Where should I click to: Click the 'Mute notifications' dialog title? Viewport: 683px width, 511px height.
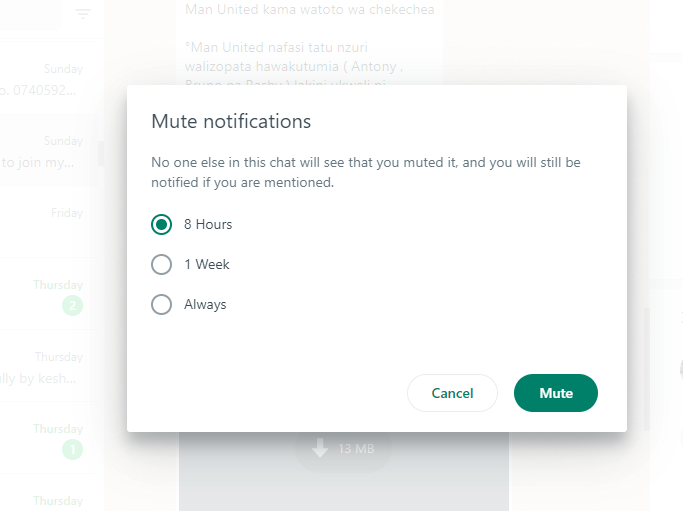tap(231, 122)
